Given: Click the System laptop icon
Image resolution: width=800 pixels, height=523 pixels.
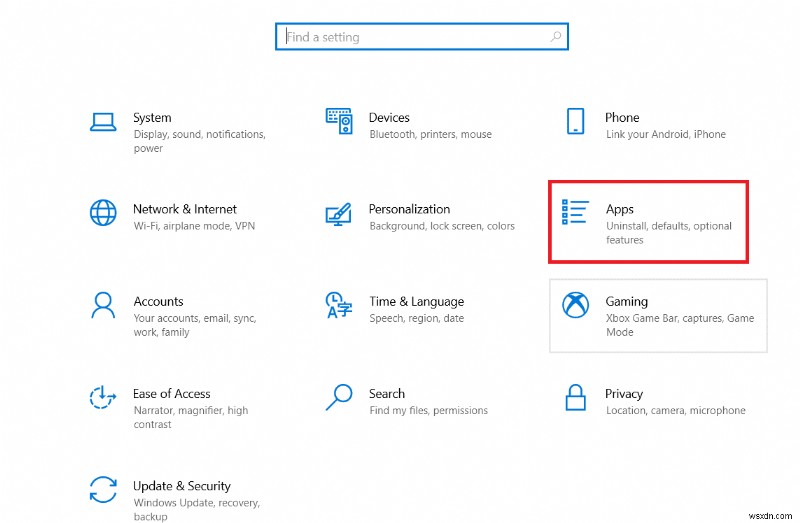Looking at the screenshot, I should pyautogui.click(x=103, y=122).
